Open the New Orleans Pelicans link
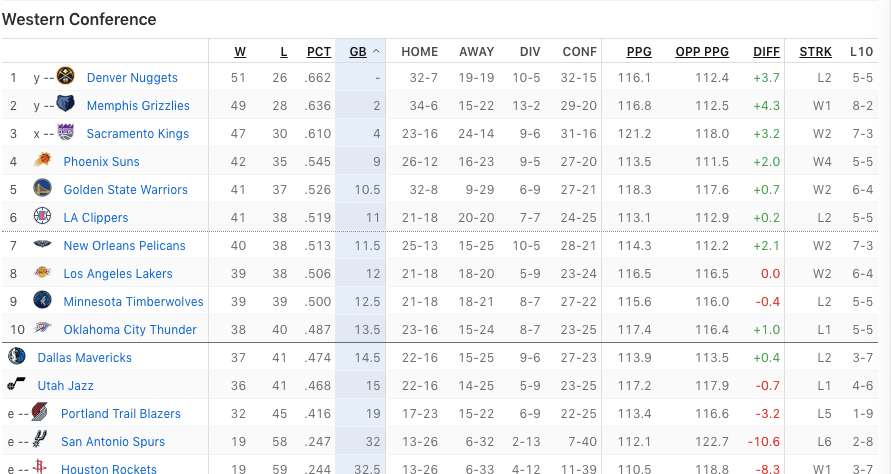The image size is (891, 474). (124, 246)
